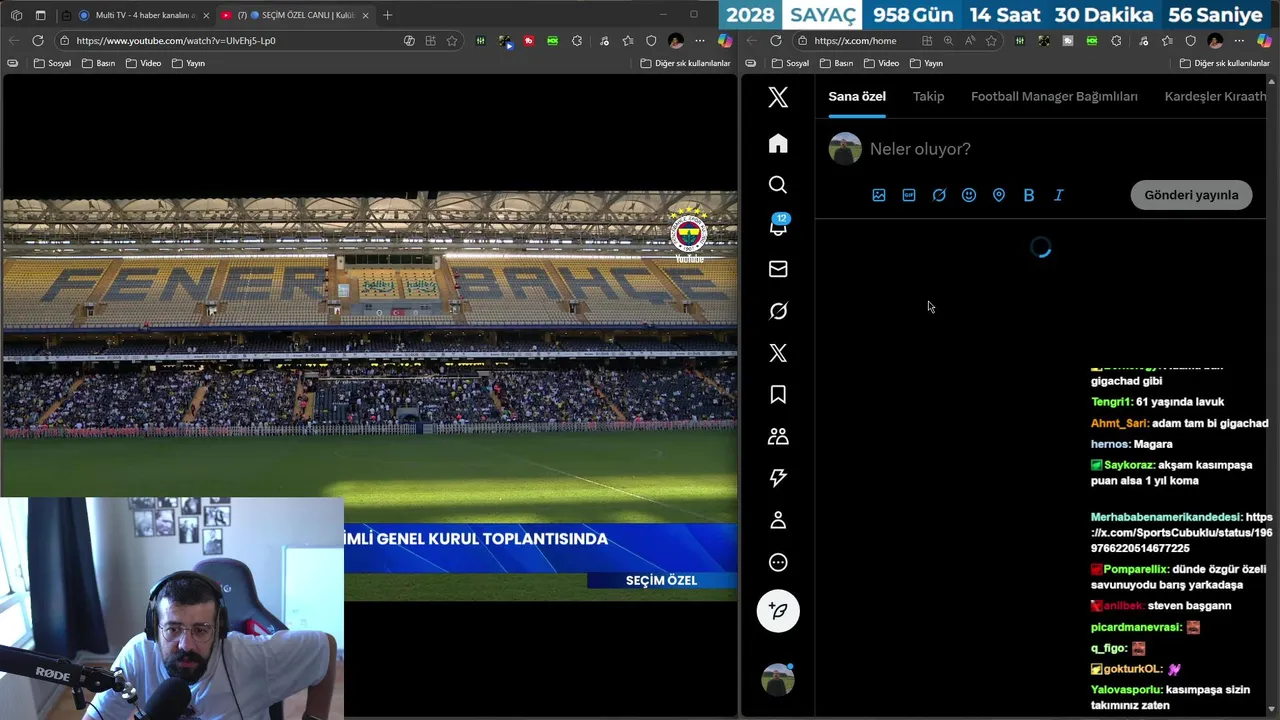Click Grok enhance icon in composer toolbar

939,195
